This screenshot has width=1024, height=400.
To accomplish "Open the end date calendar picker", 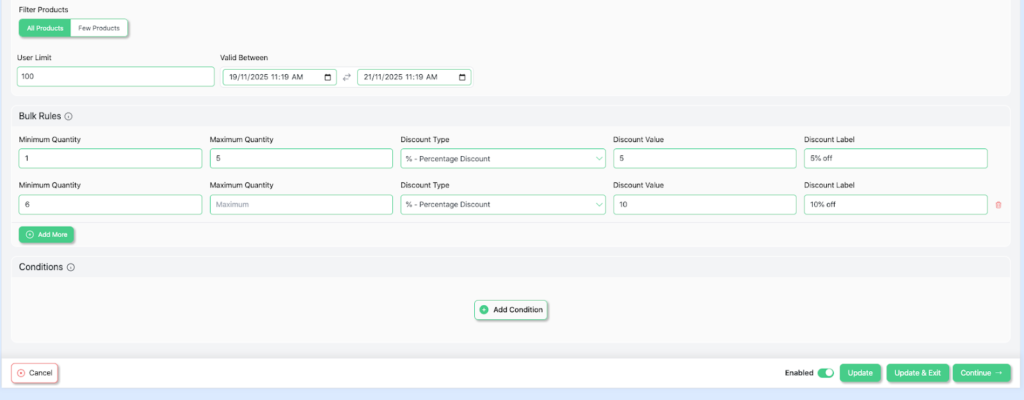I will click(462, 77).
